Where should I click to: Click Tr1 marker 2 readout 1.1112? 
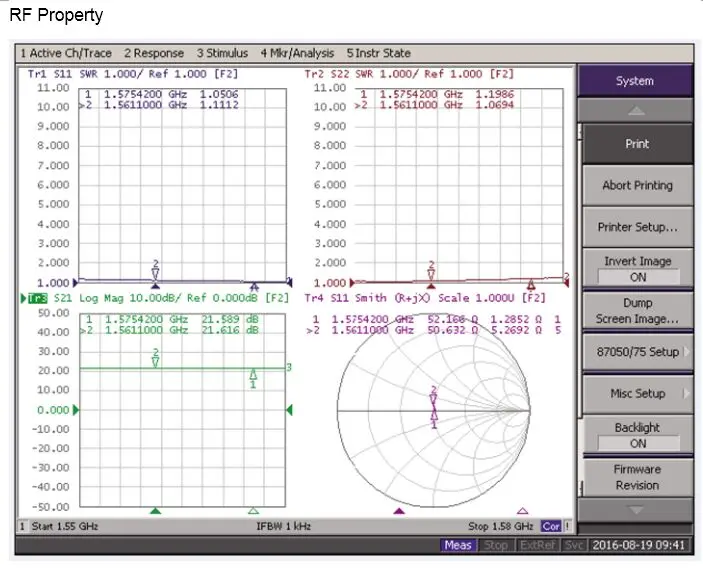219,105
